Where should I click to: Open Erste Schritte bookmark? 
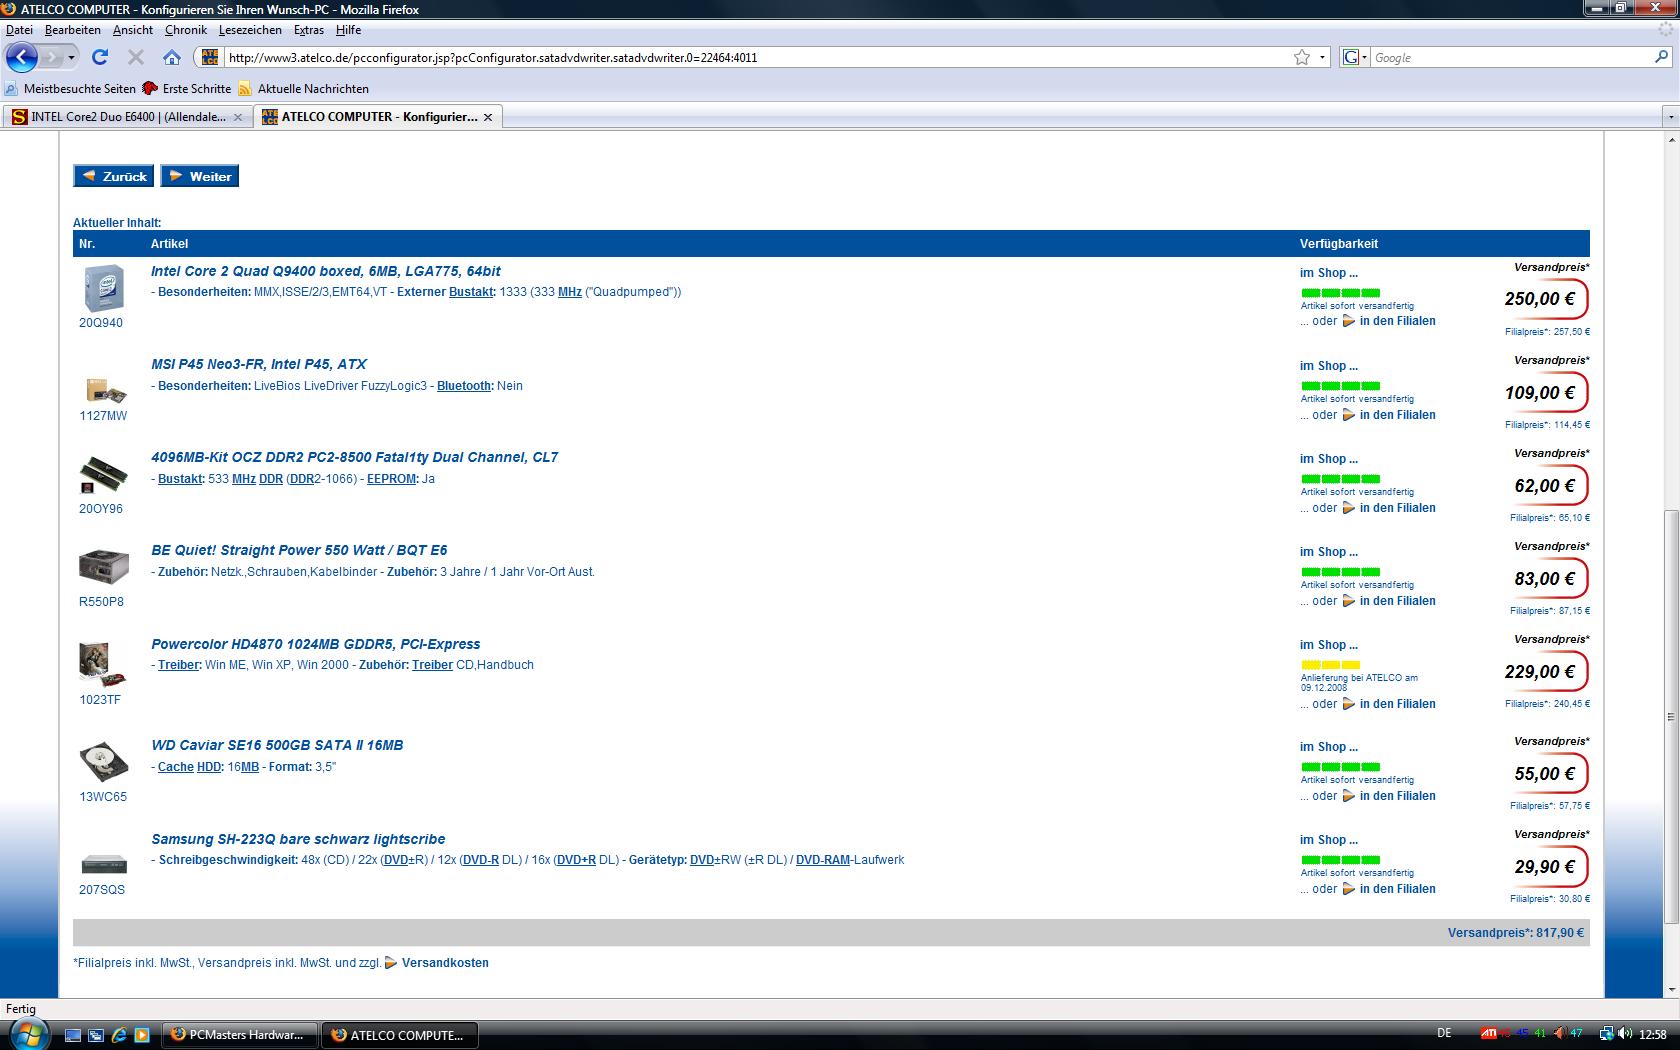[x=187, y=89]
